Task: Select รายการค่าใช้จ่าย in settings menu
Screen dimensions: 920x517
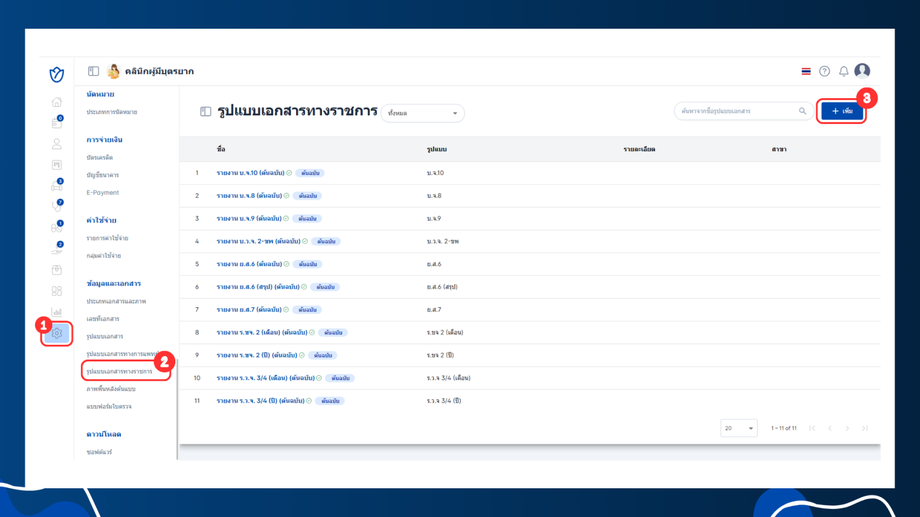Action: [x=107, y=238]
